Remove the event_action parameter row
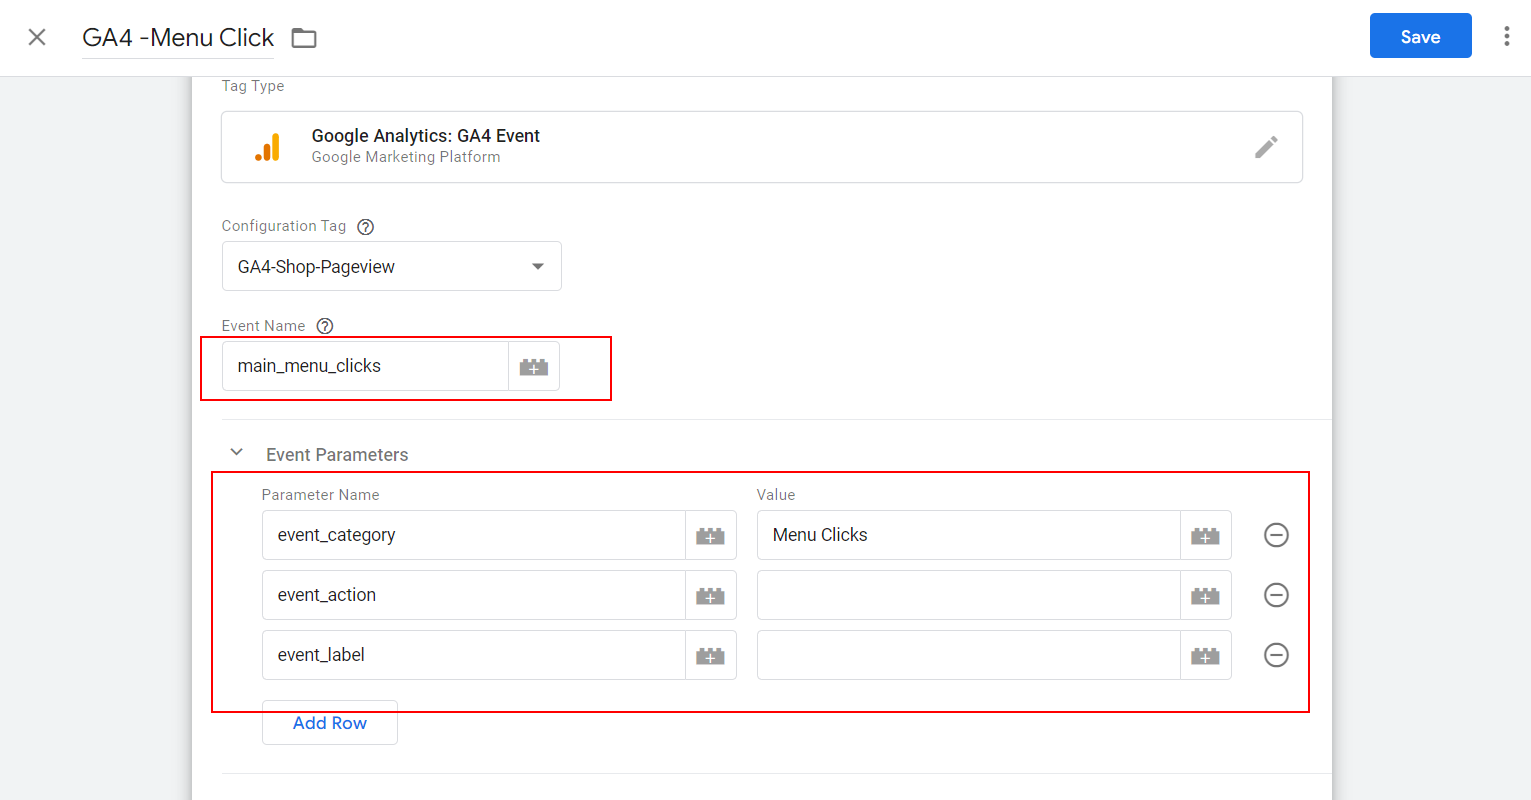The image size is (1531, 800). tap(1276, 595)
